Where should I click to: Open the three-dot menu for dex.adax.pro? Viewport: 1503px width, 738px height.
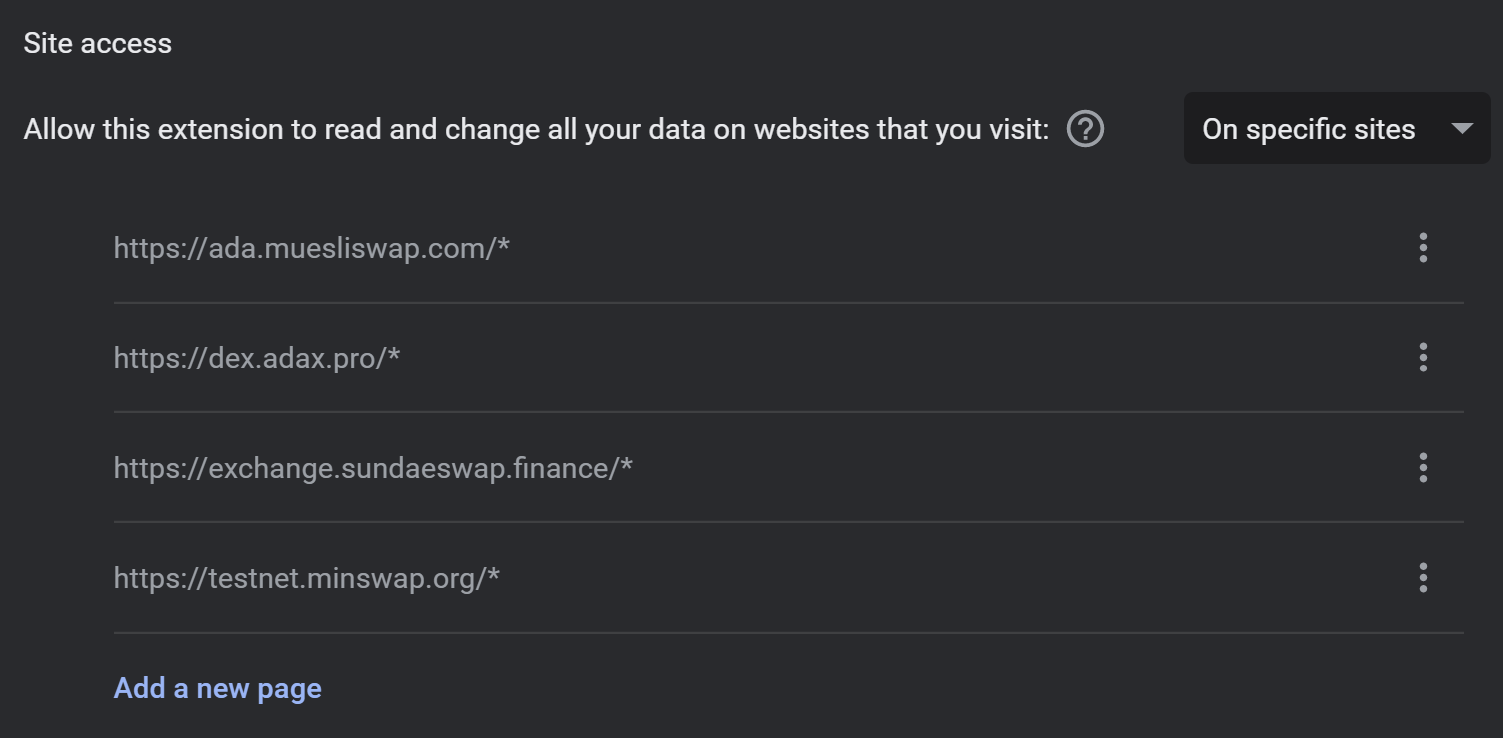pyautogui.click(x=1423, y=357)
